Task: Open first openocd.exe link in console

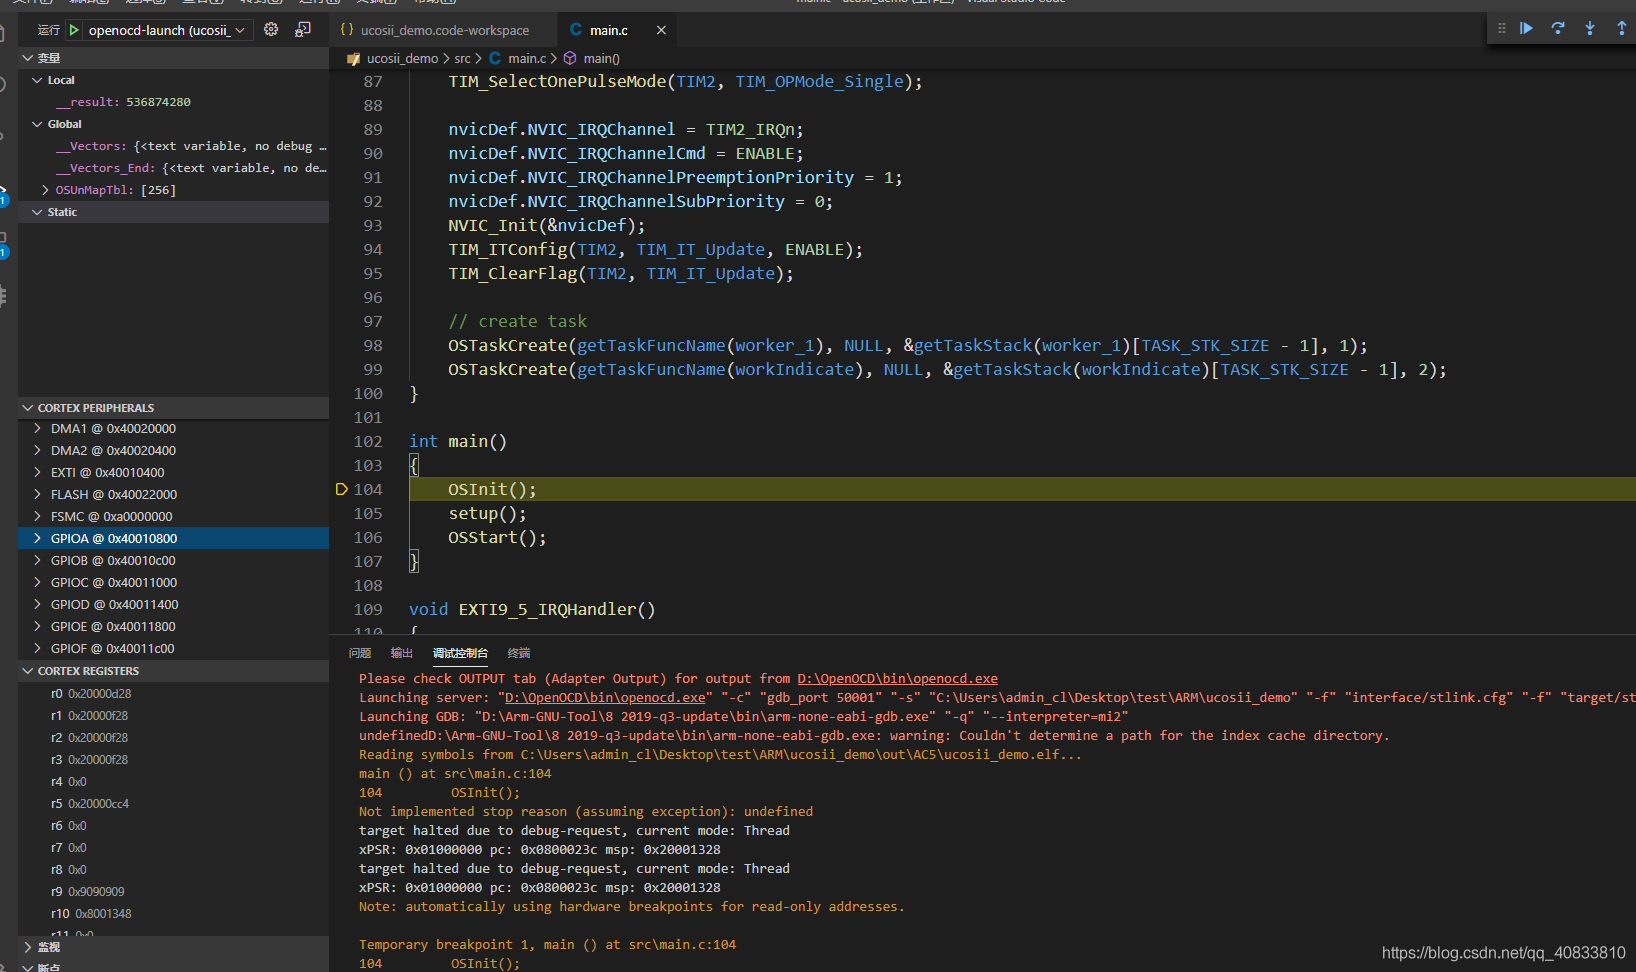Action: click(897, 678)
